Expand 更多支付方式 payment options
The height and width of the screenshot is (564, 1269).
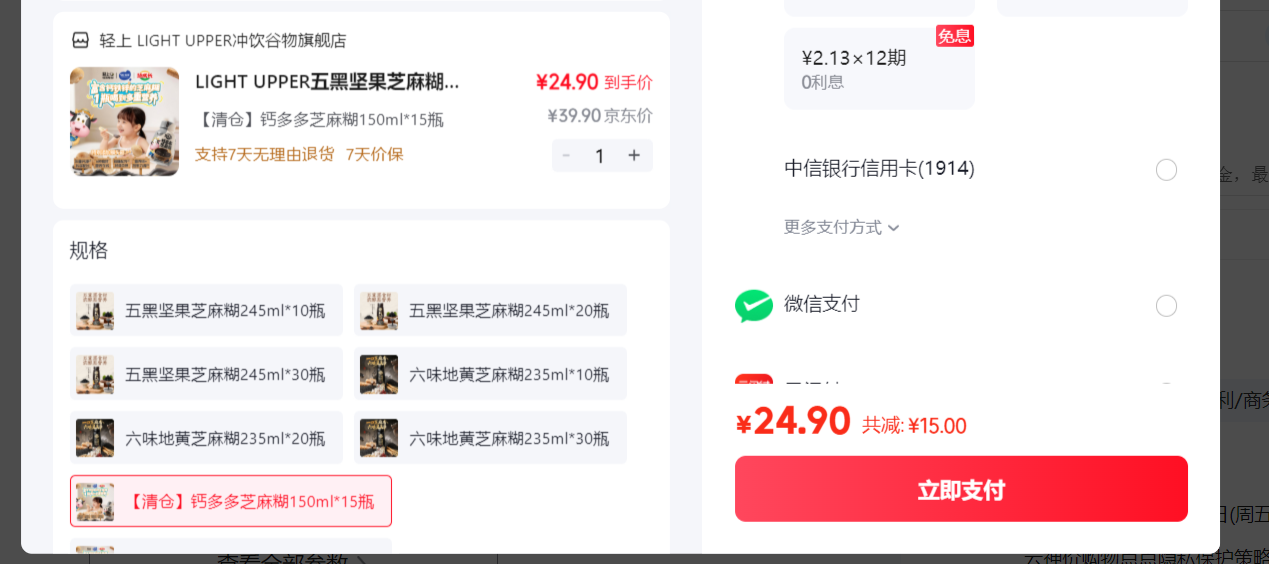842,228
